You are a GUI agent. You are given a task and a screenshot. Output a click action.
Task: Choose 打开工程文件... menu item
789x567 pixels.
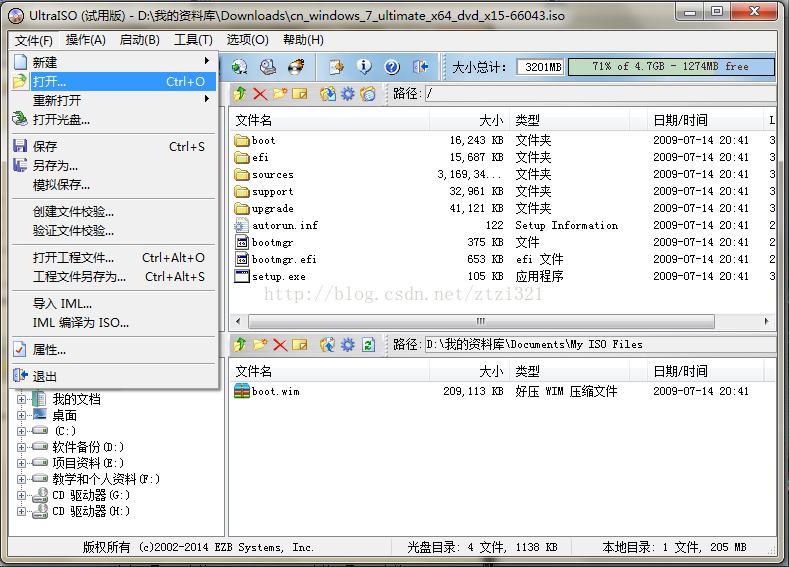(114, 258)
